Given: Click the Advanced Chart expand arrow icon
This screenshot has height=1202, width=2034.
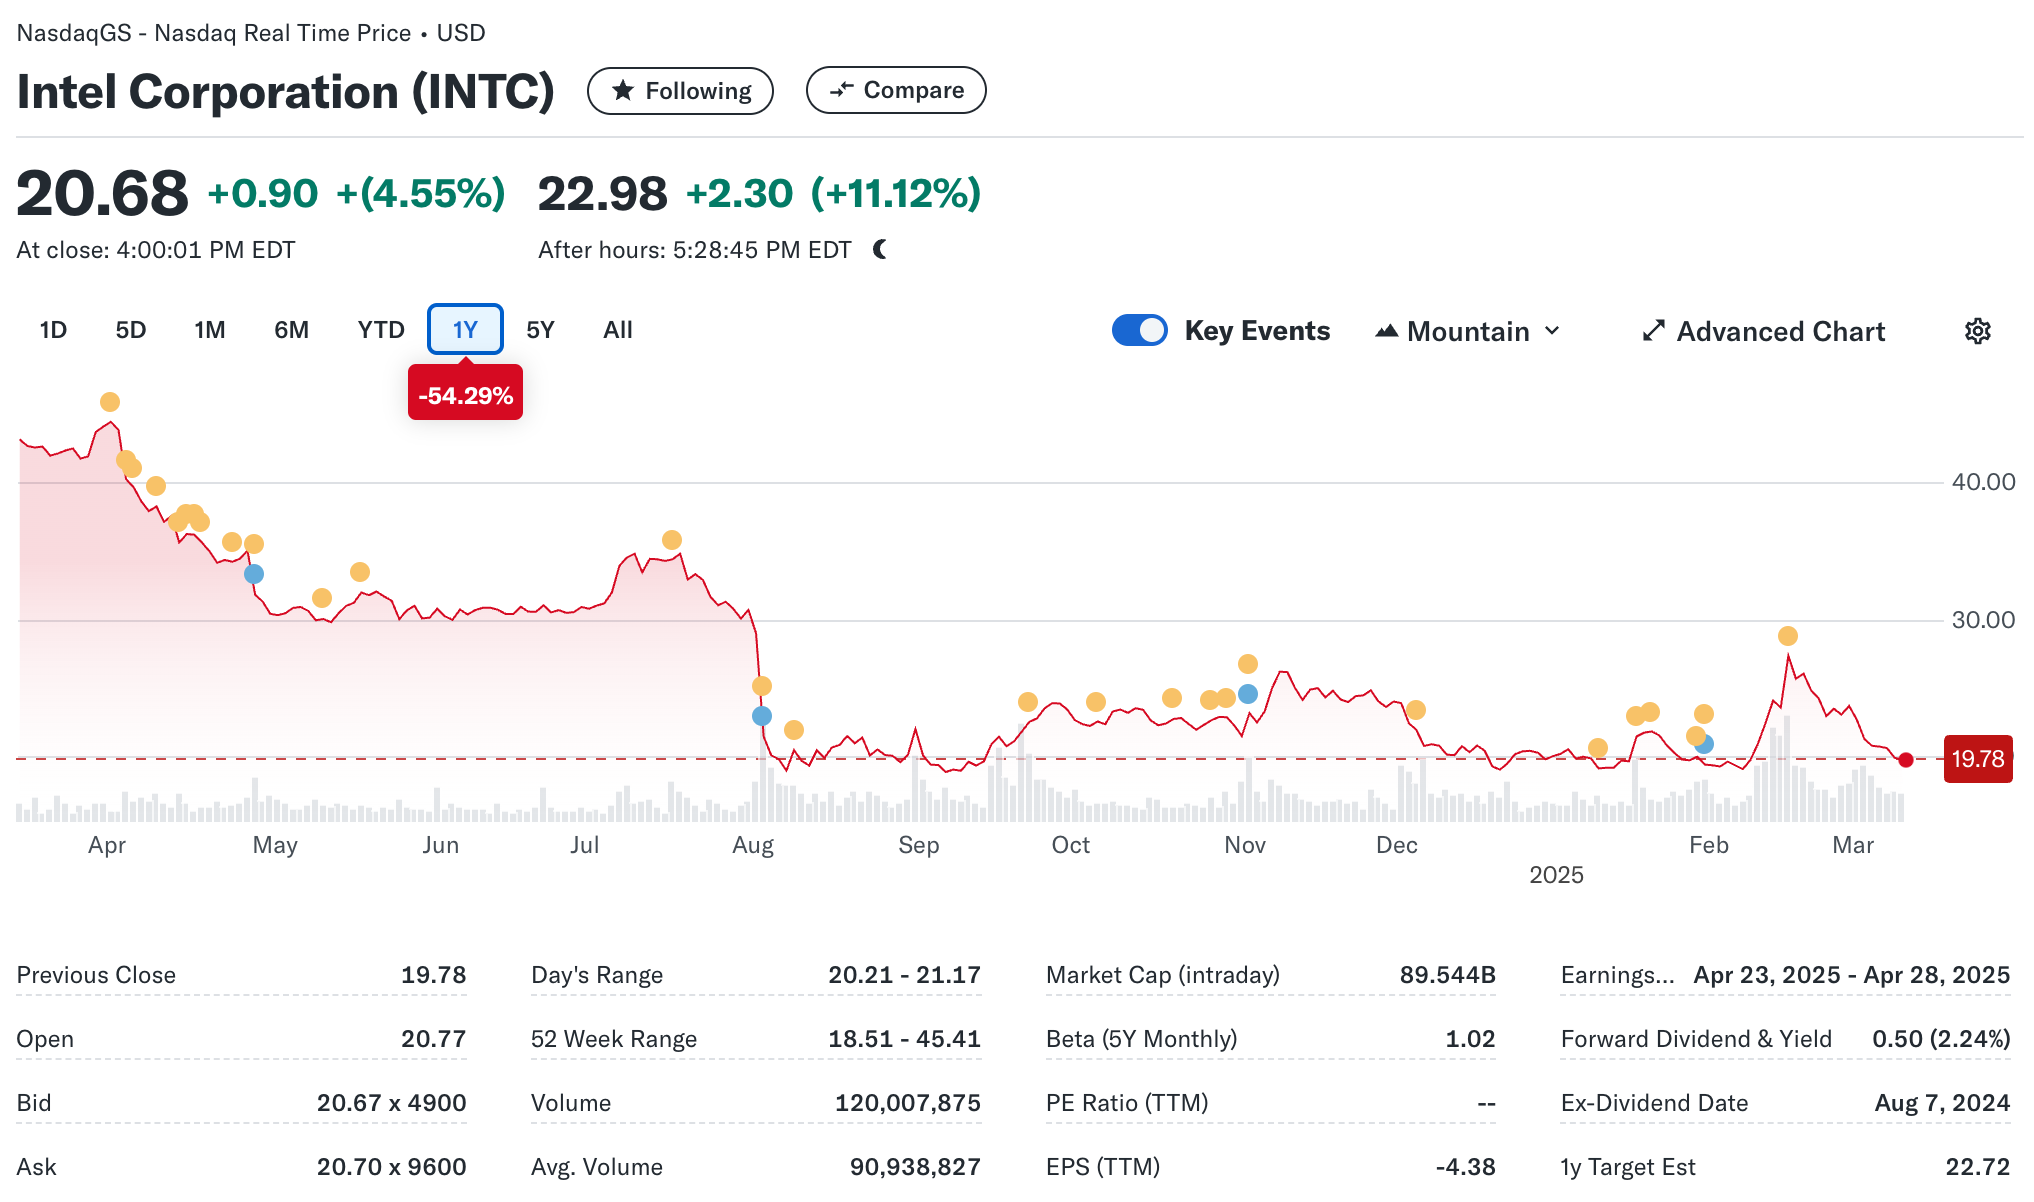Looking at the screenshot, I should click(1653, 331).
